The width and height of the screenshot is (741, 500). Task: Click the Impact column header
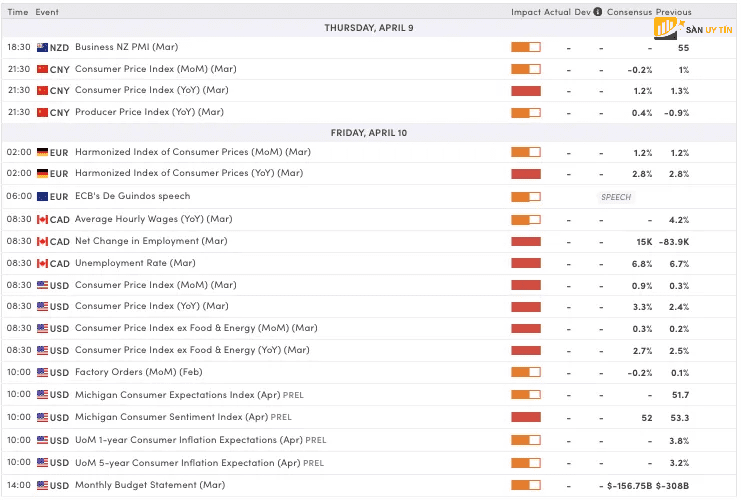click(x=526, y=13)
